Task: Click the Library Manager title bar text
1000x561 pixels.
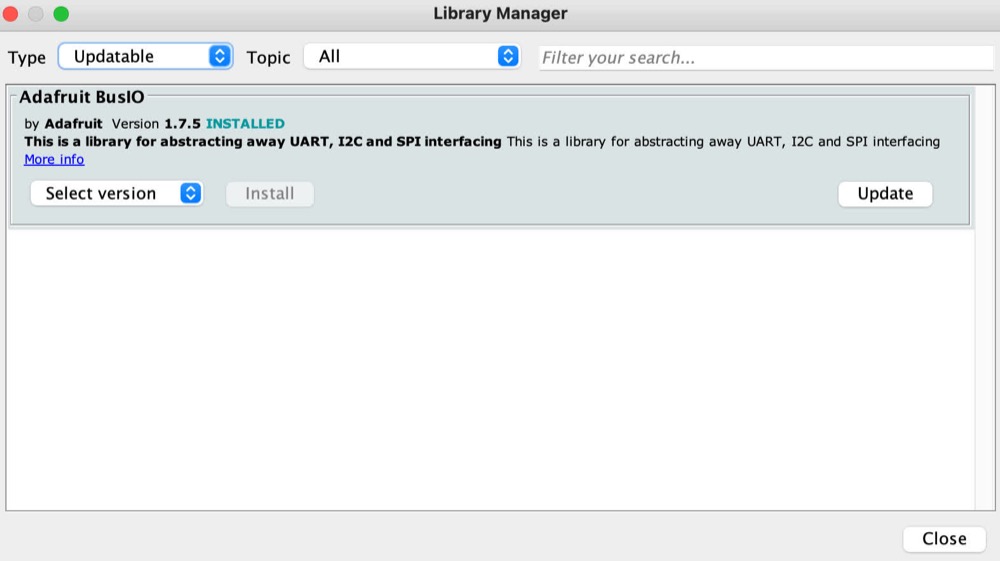Action: click(500, 14)
